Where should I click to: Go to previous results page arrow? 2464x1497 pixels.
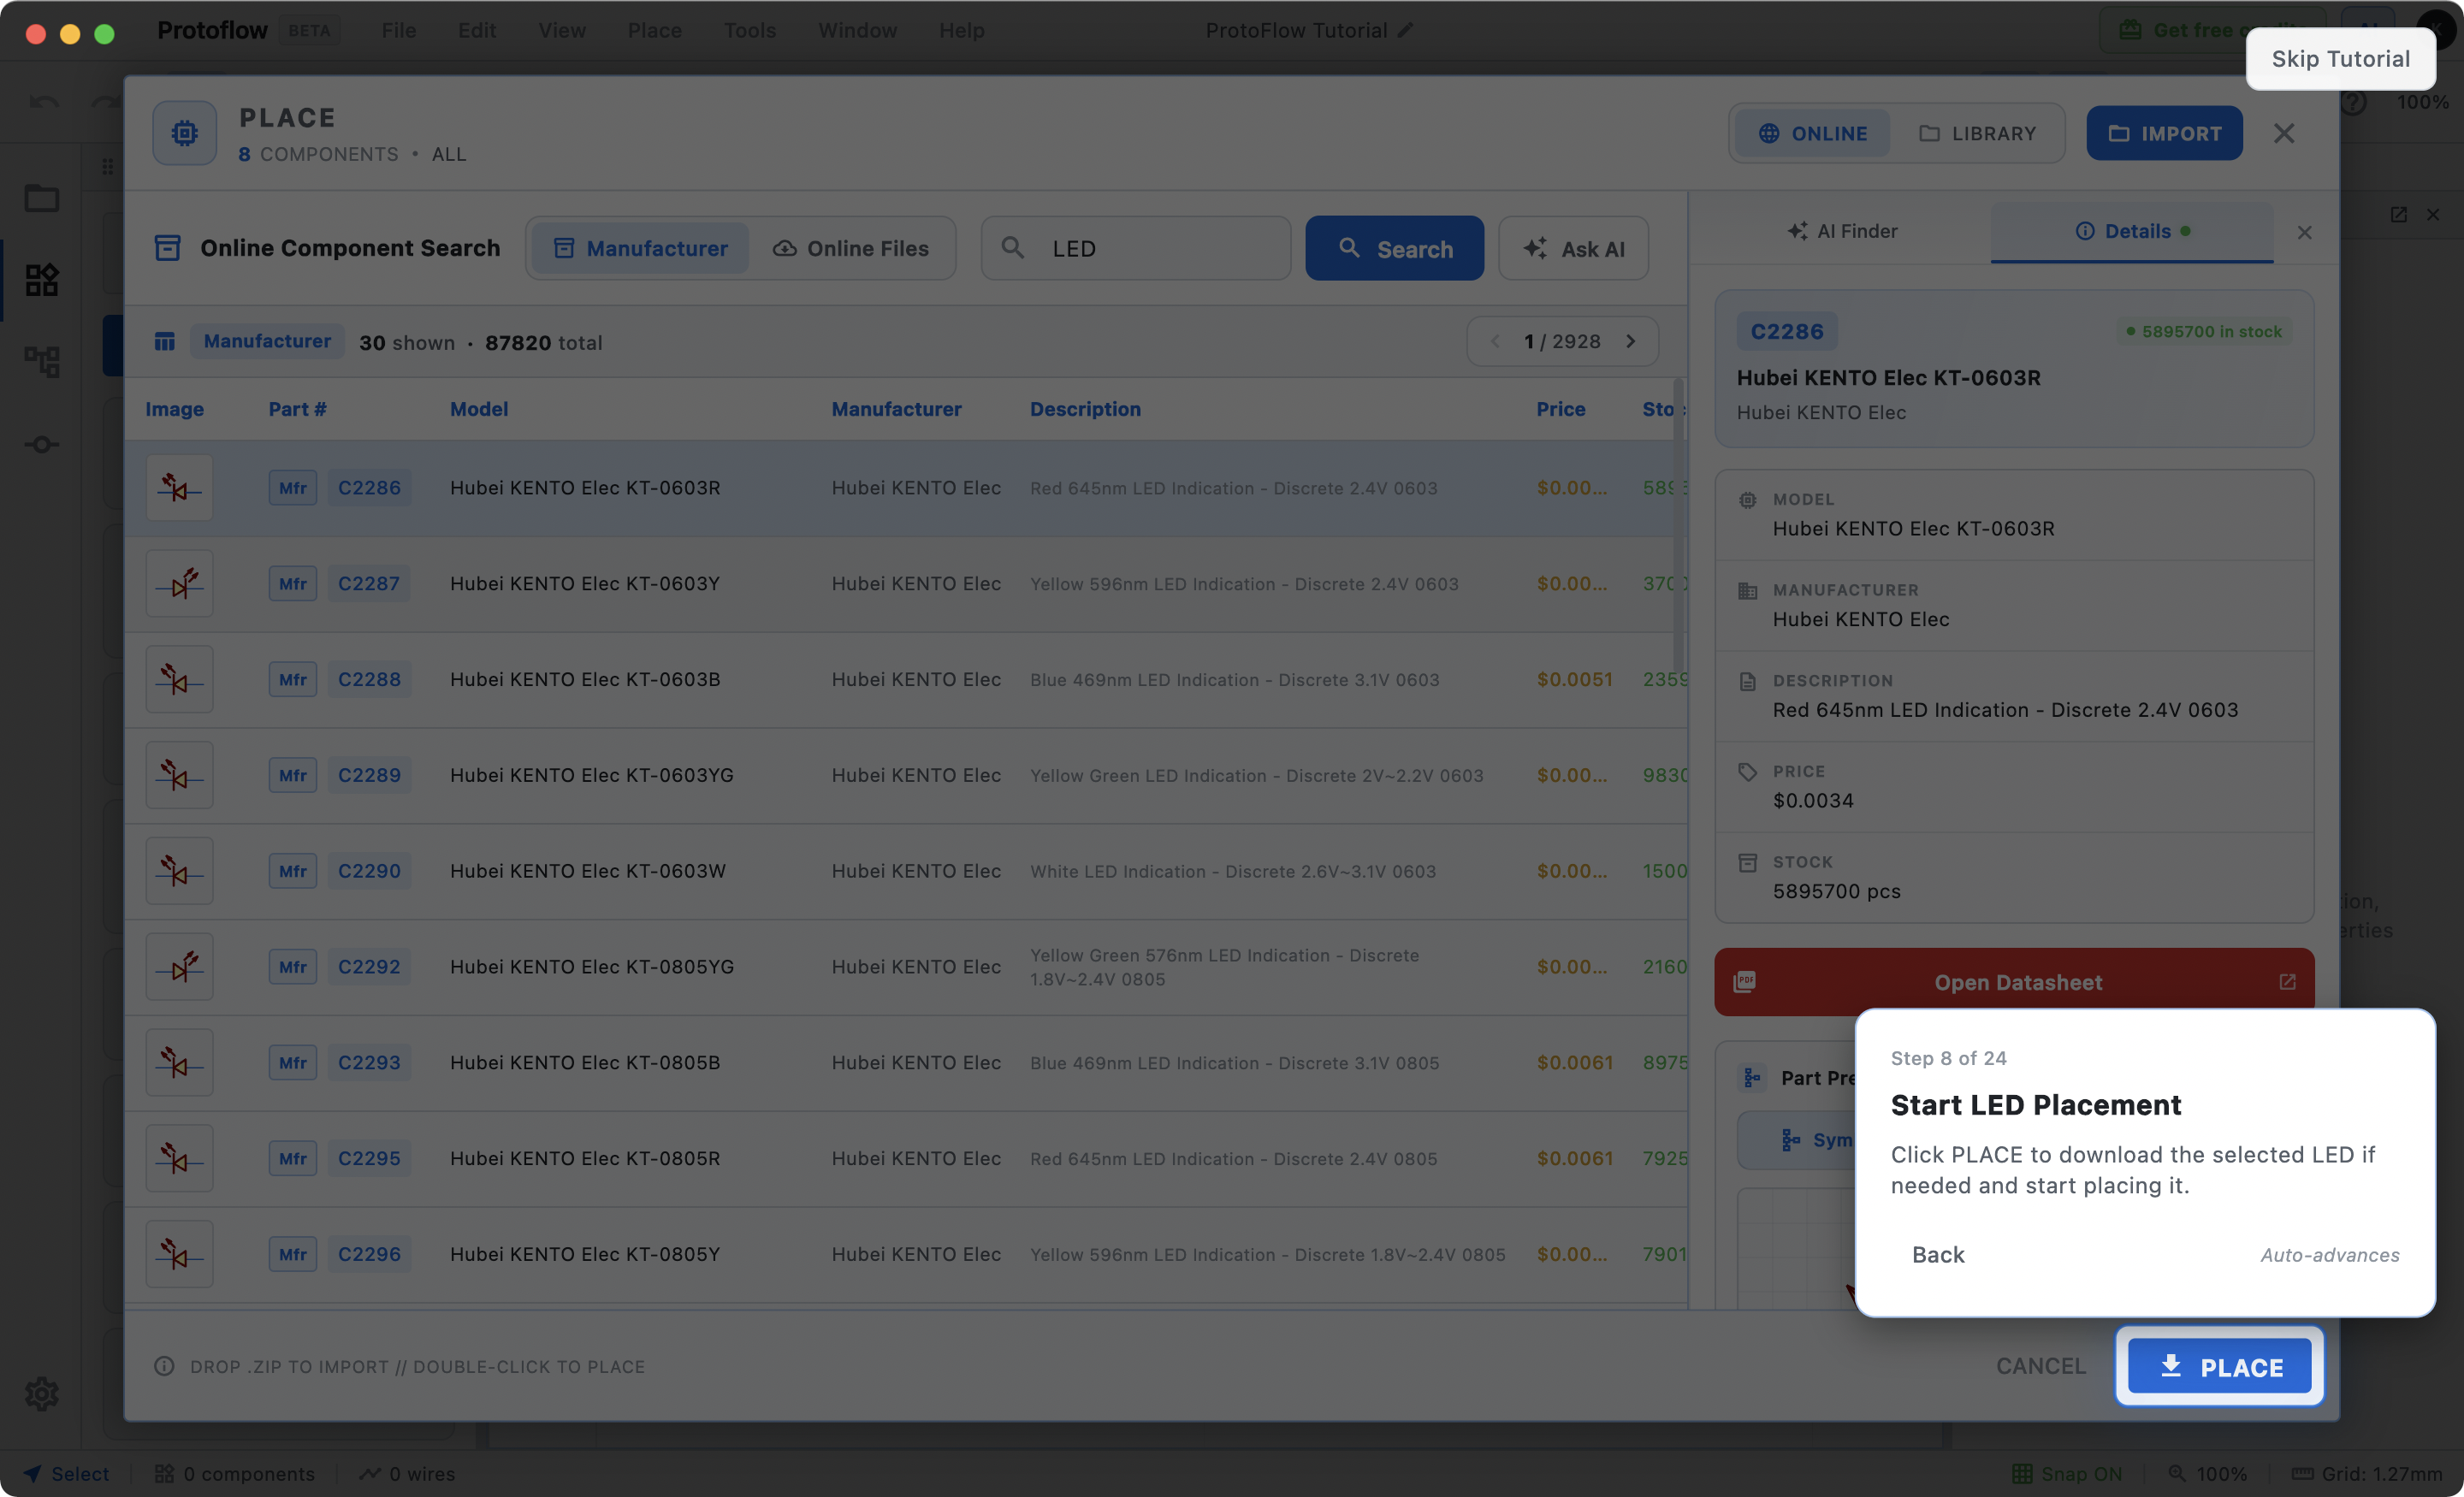pyautogui.click(x=1495, y=342)
